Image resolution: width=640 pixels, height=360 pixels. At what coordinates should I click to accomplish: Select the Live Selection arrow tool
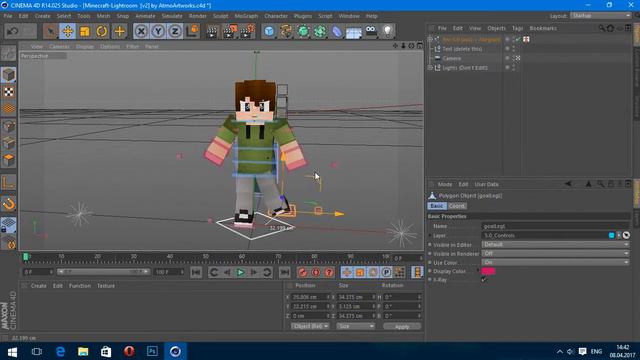[x=50, y=31]
